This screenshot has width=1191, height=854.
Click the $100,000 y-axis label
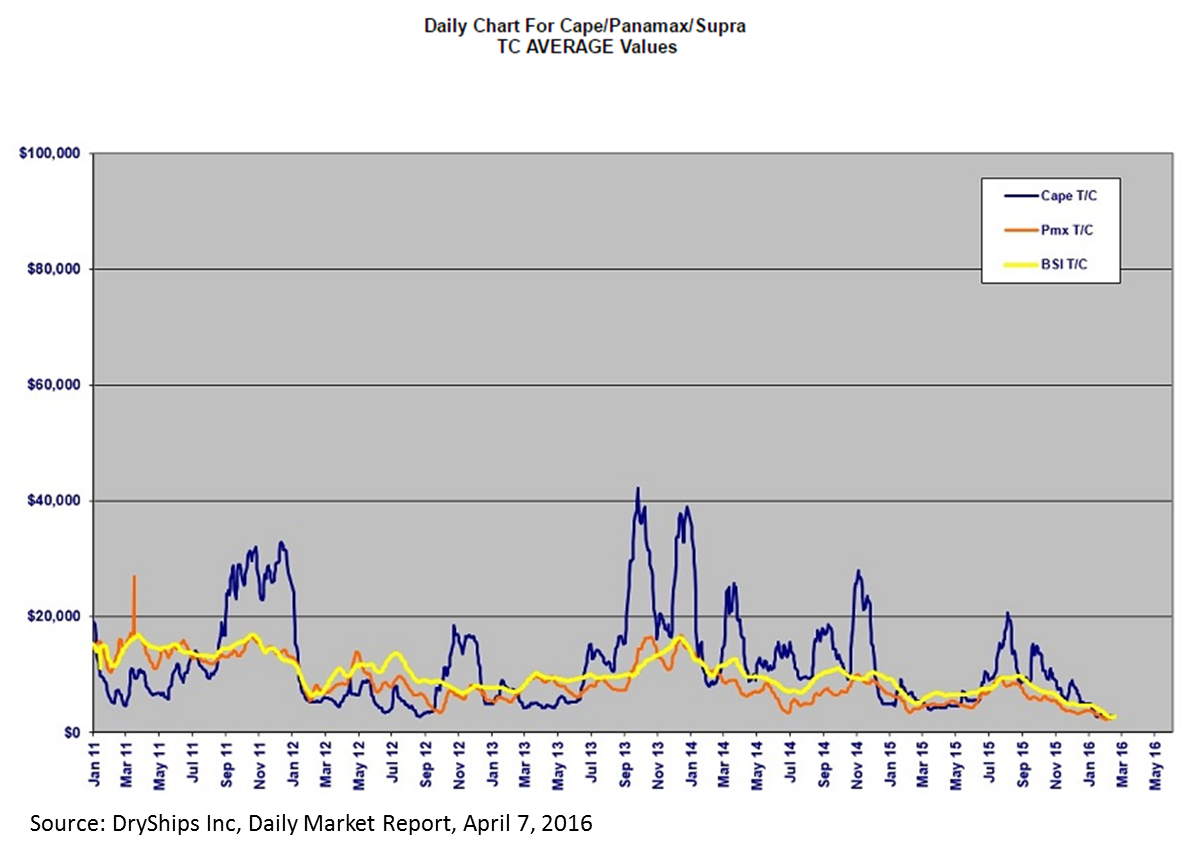pos(50,153)
